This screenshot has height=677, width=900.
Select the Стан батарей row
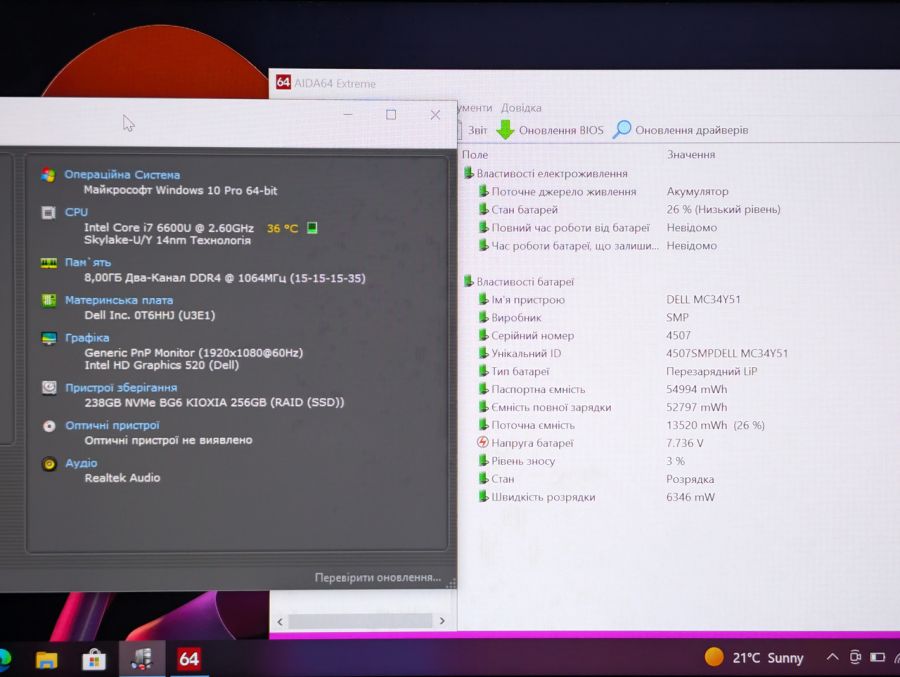pos(629,210)
